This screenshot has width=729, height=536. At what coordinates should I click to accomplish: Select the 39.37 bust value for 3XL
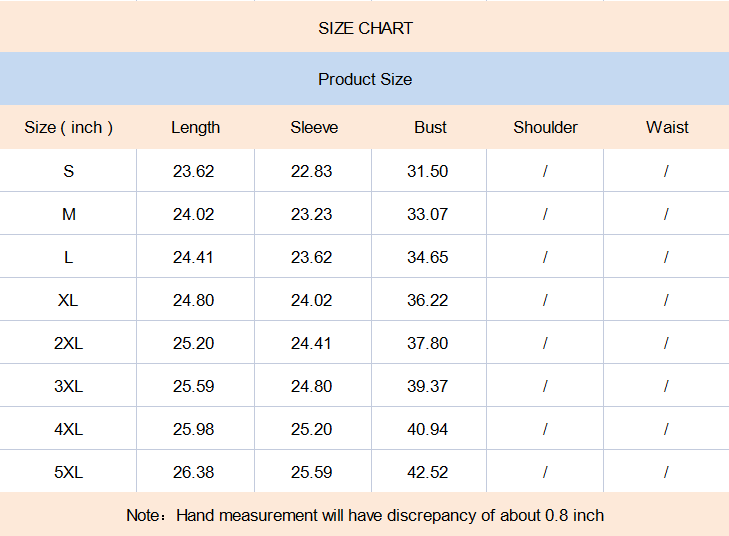(x=428, y=386)
